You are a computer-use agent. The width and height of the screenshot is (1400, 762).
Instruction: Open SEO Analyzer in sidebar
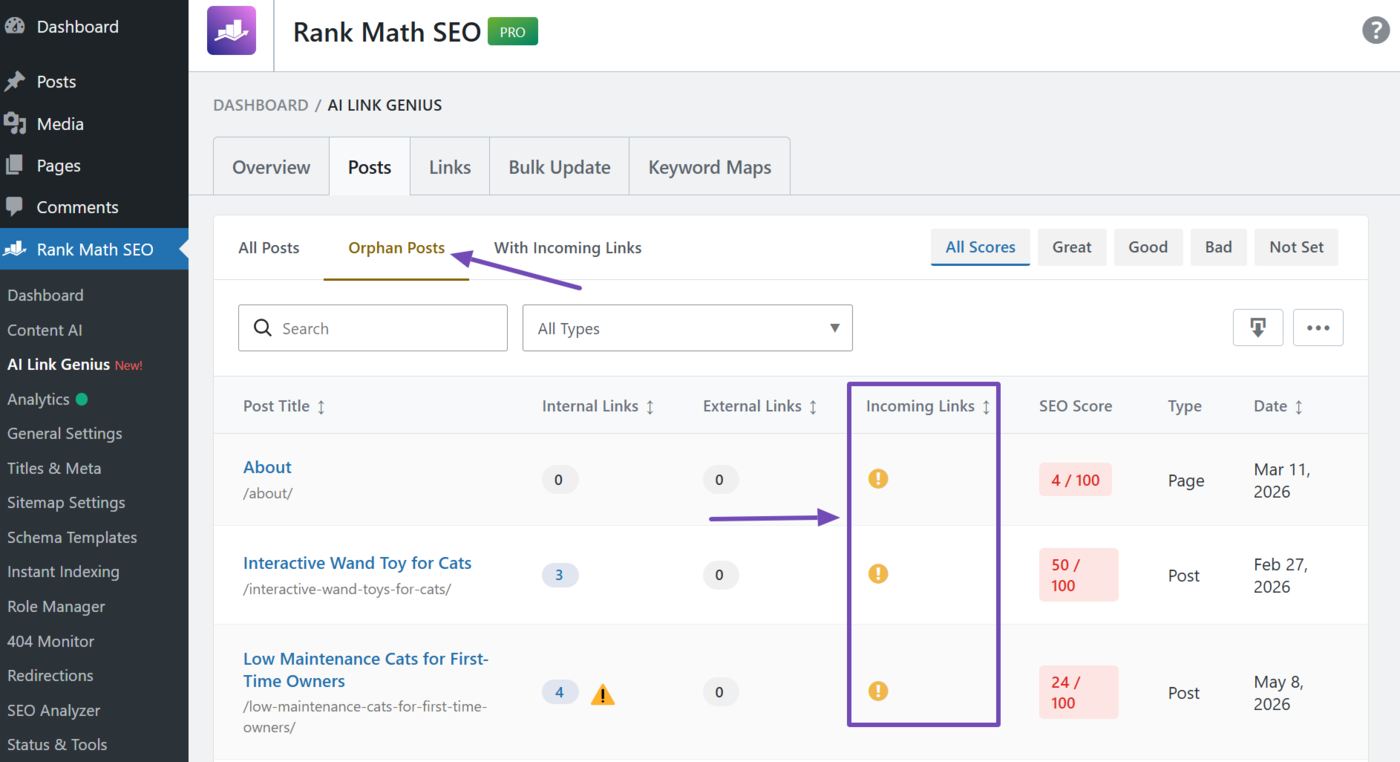[x=54, y=710]
